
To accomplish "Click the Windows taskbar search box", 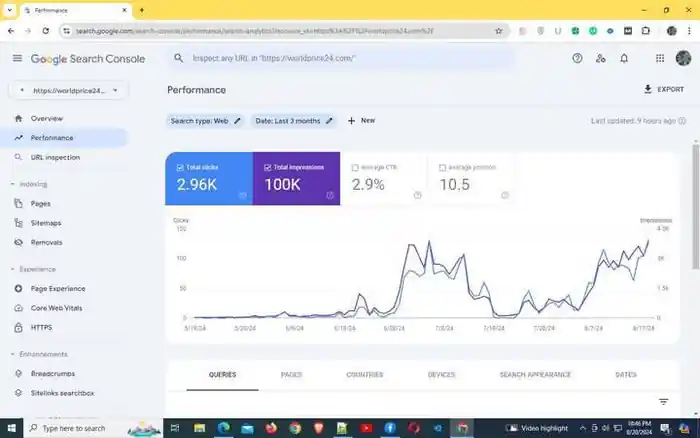I will coord(93,428).
